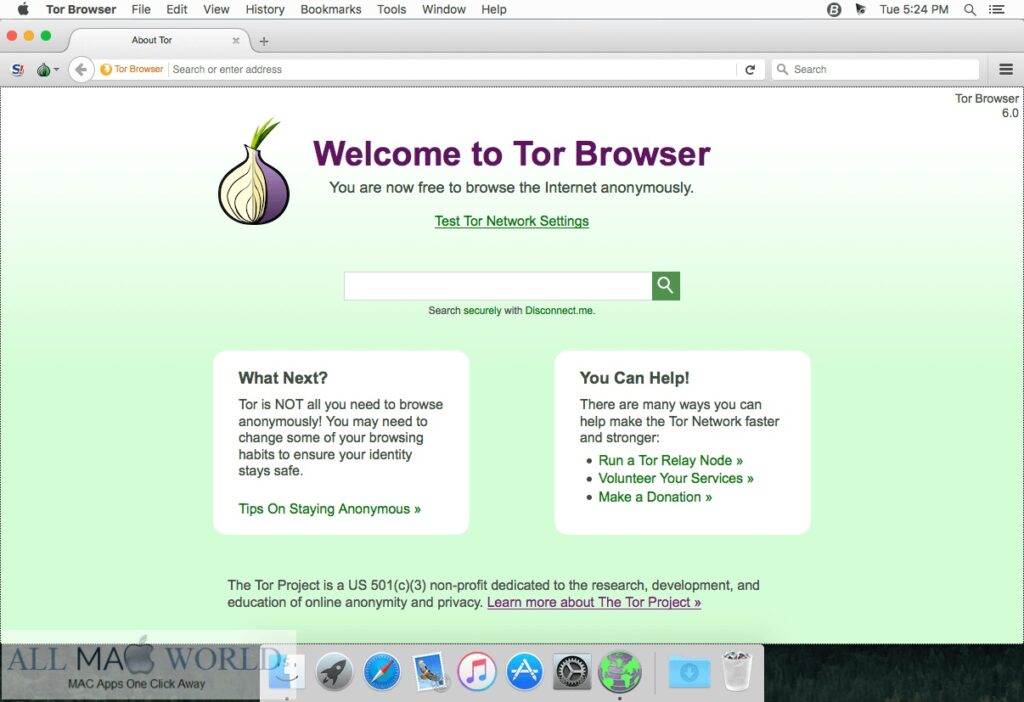Screen dimensions: 1024x702
Task: Select the About Tor tab
Action: 152,40
